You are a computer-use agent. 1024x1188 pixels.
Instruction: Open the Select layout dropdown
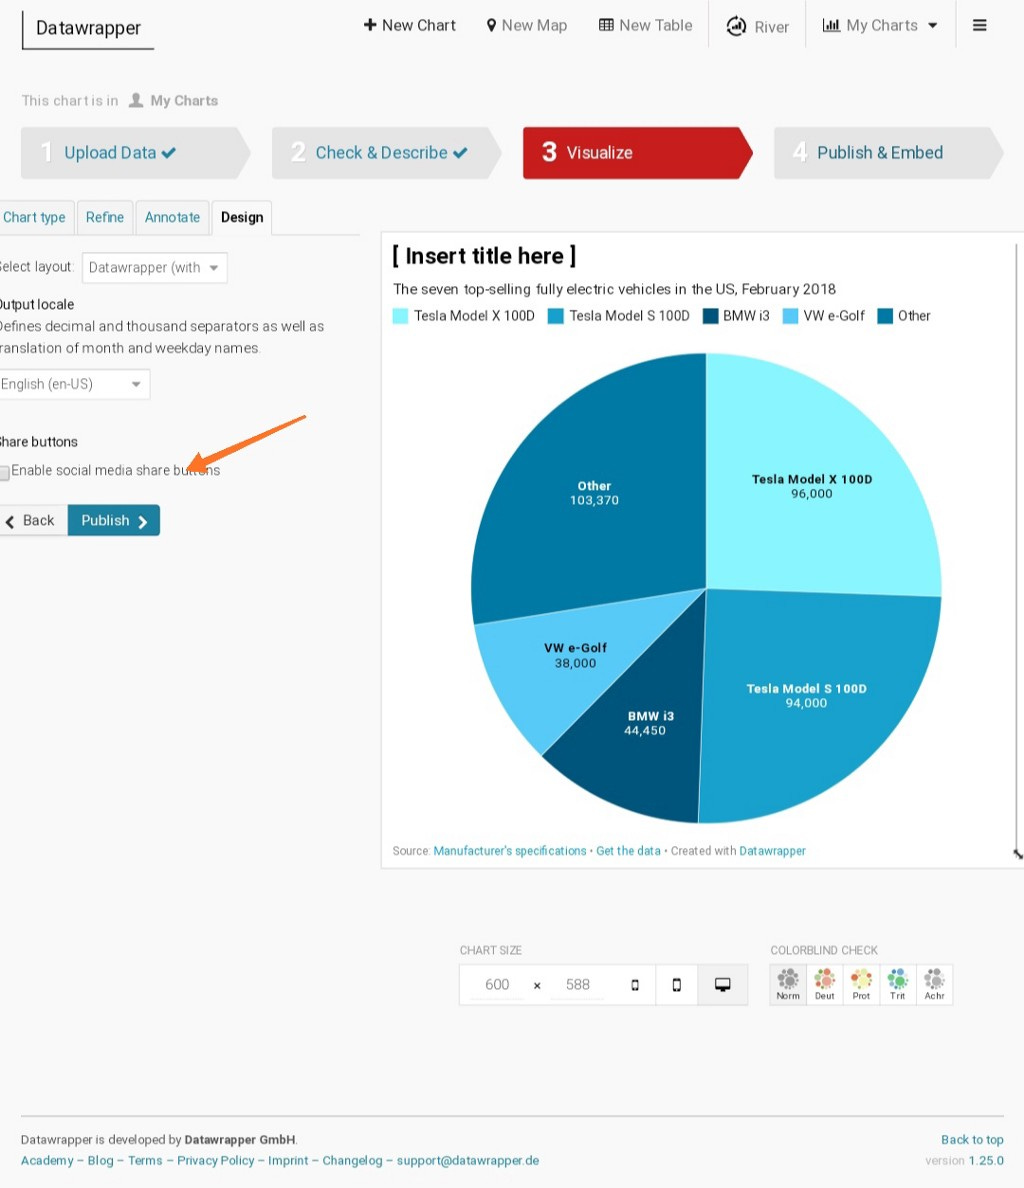(154, 267)
